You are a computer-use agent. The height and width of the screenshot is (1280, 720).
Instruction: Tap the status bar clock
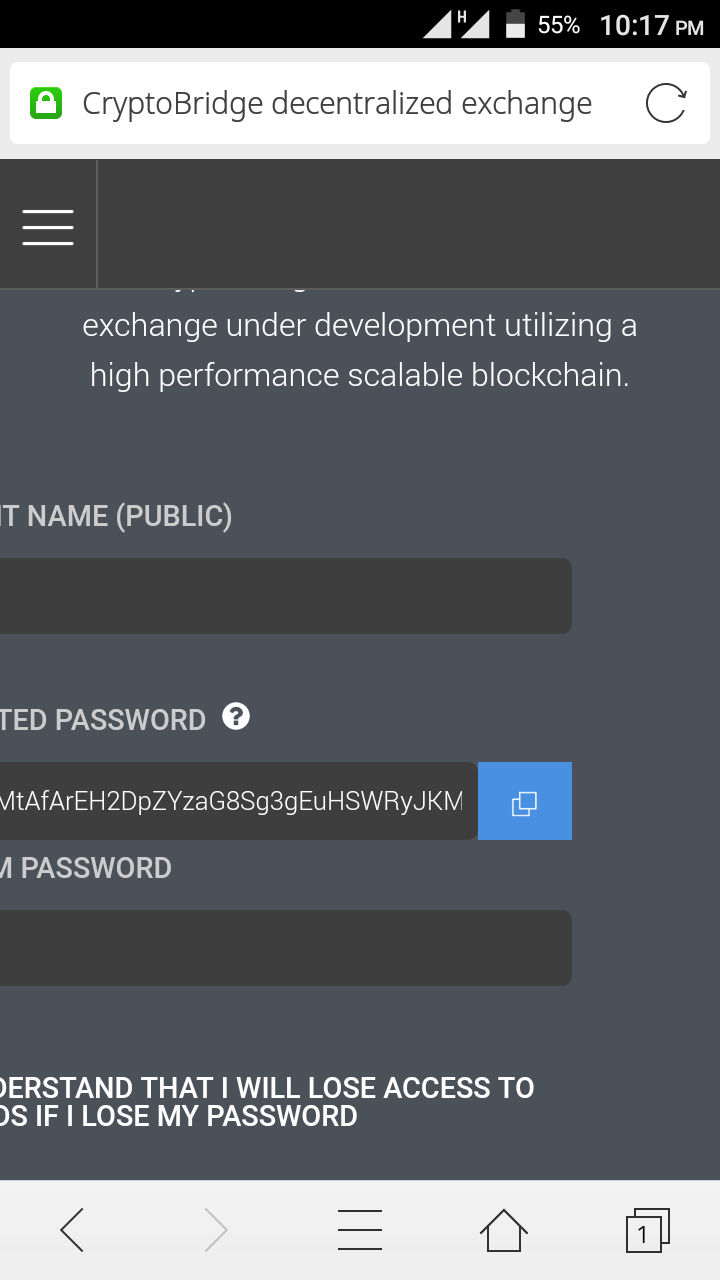click(x=652, y=25)
